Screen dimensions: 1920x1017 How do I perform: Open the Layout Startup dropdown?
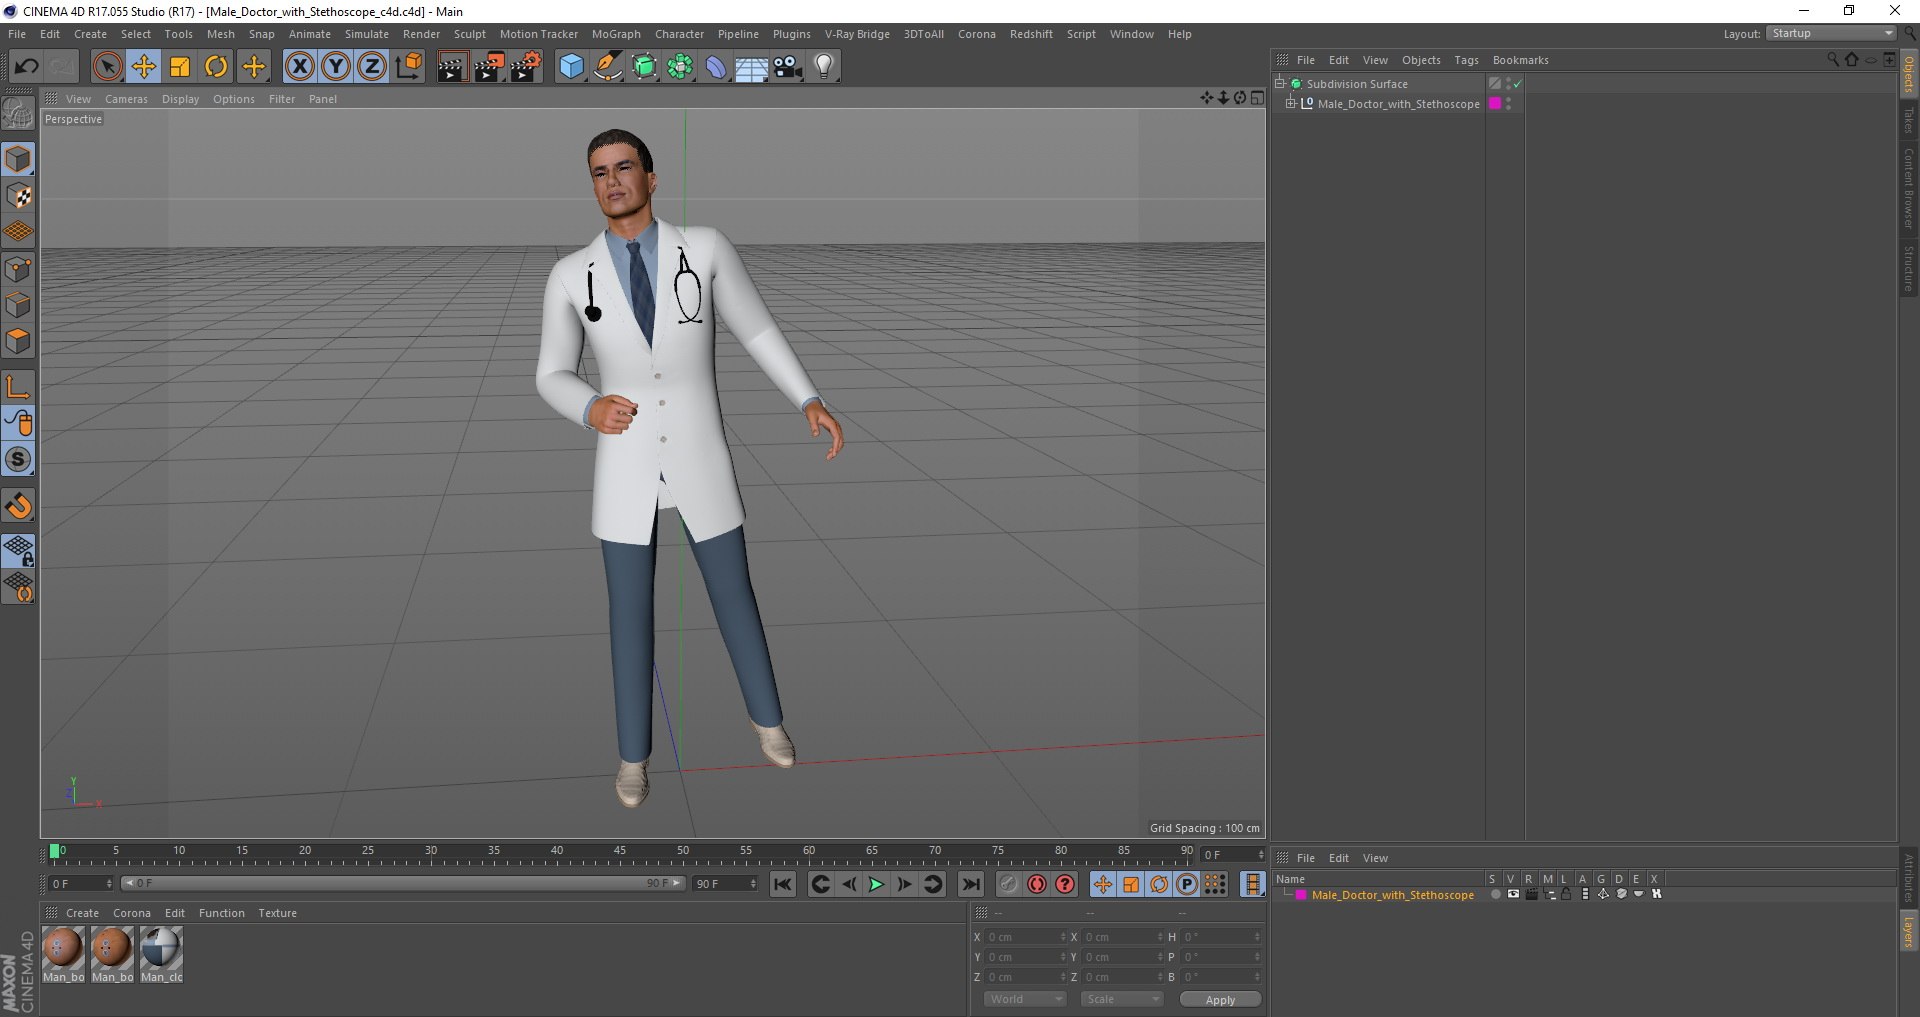(1831, 34)
